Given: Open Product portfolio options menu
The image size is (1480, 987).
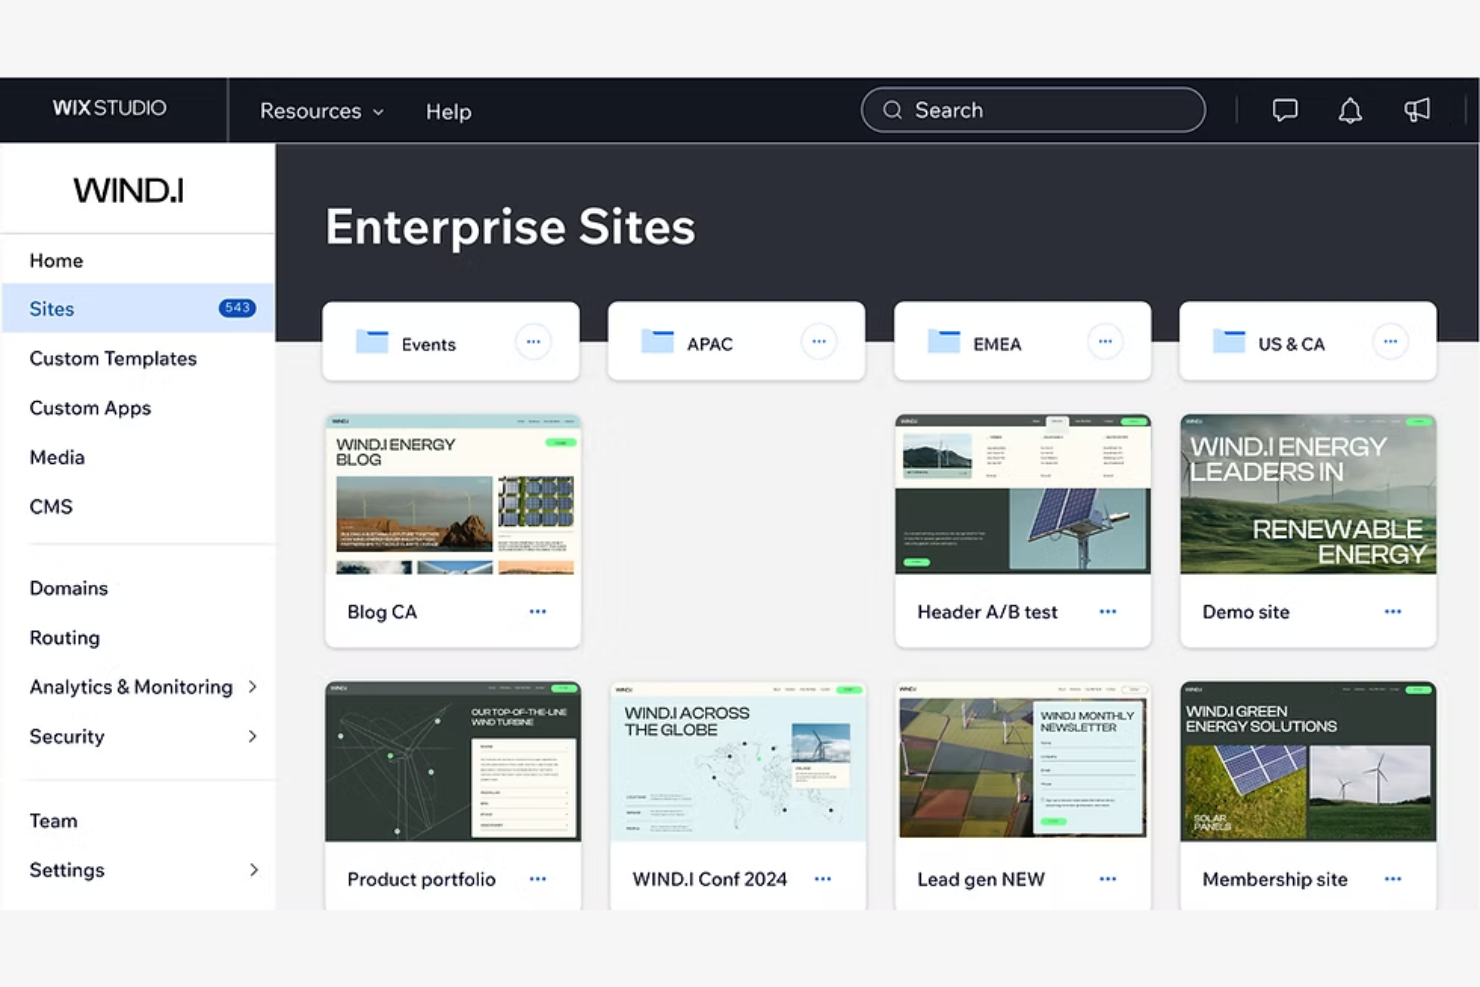Looking at the screenshot, I should click(x=538, y=879).
